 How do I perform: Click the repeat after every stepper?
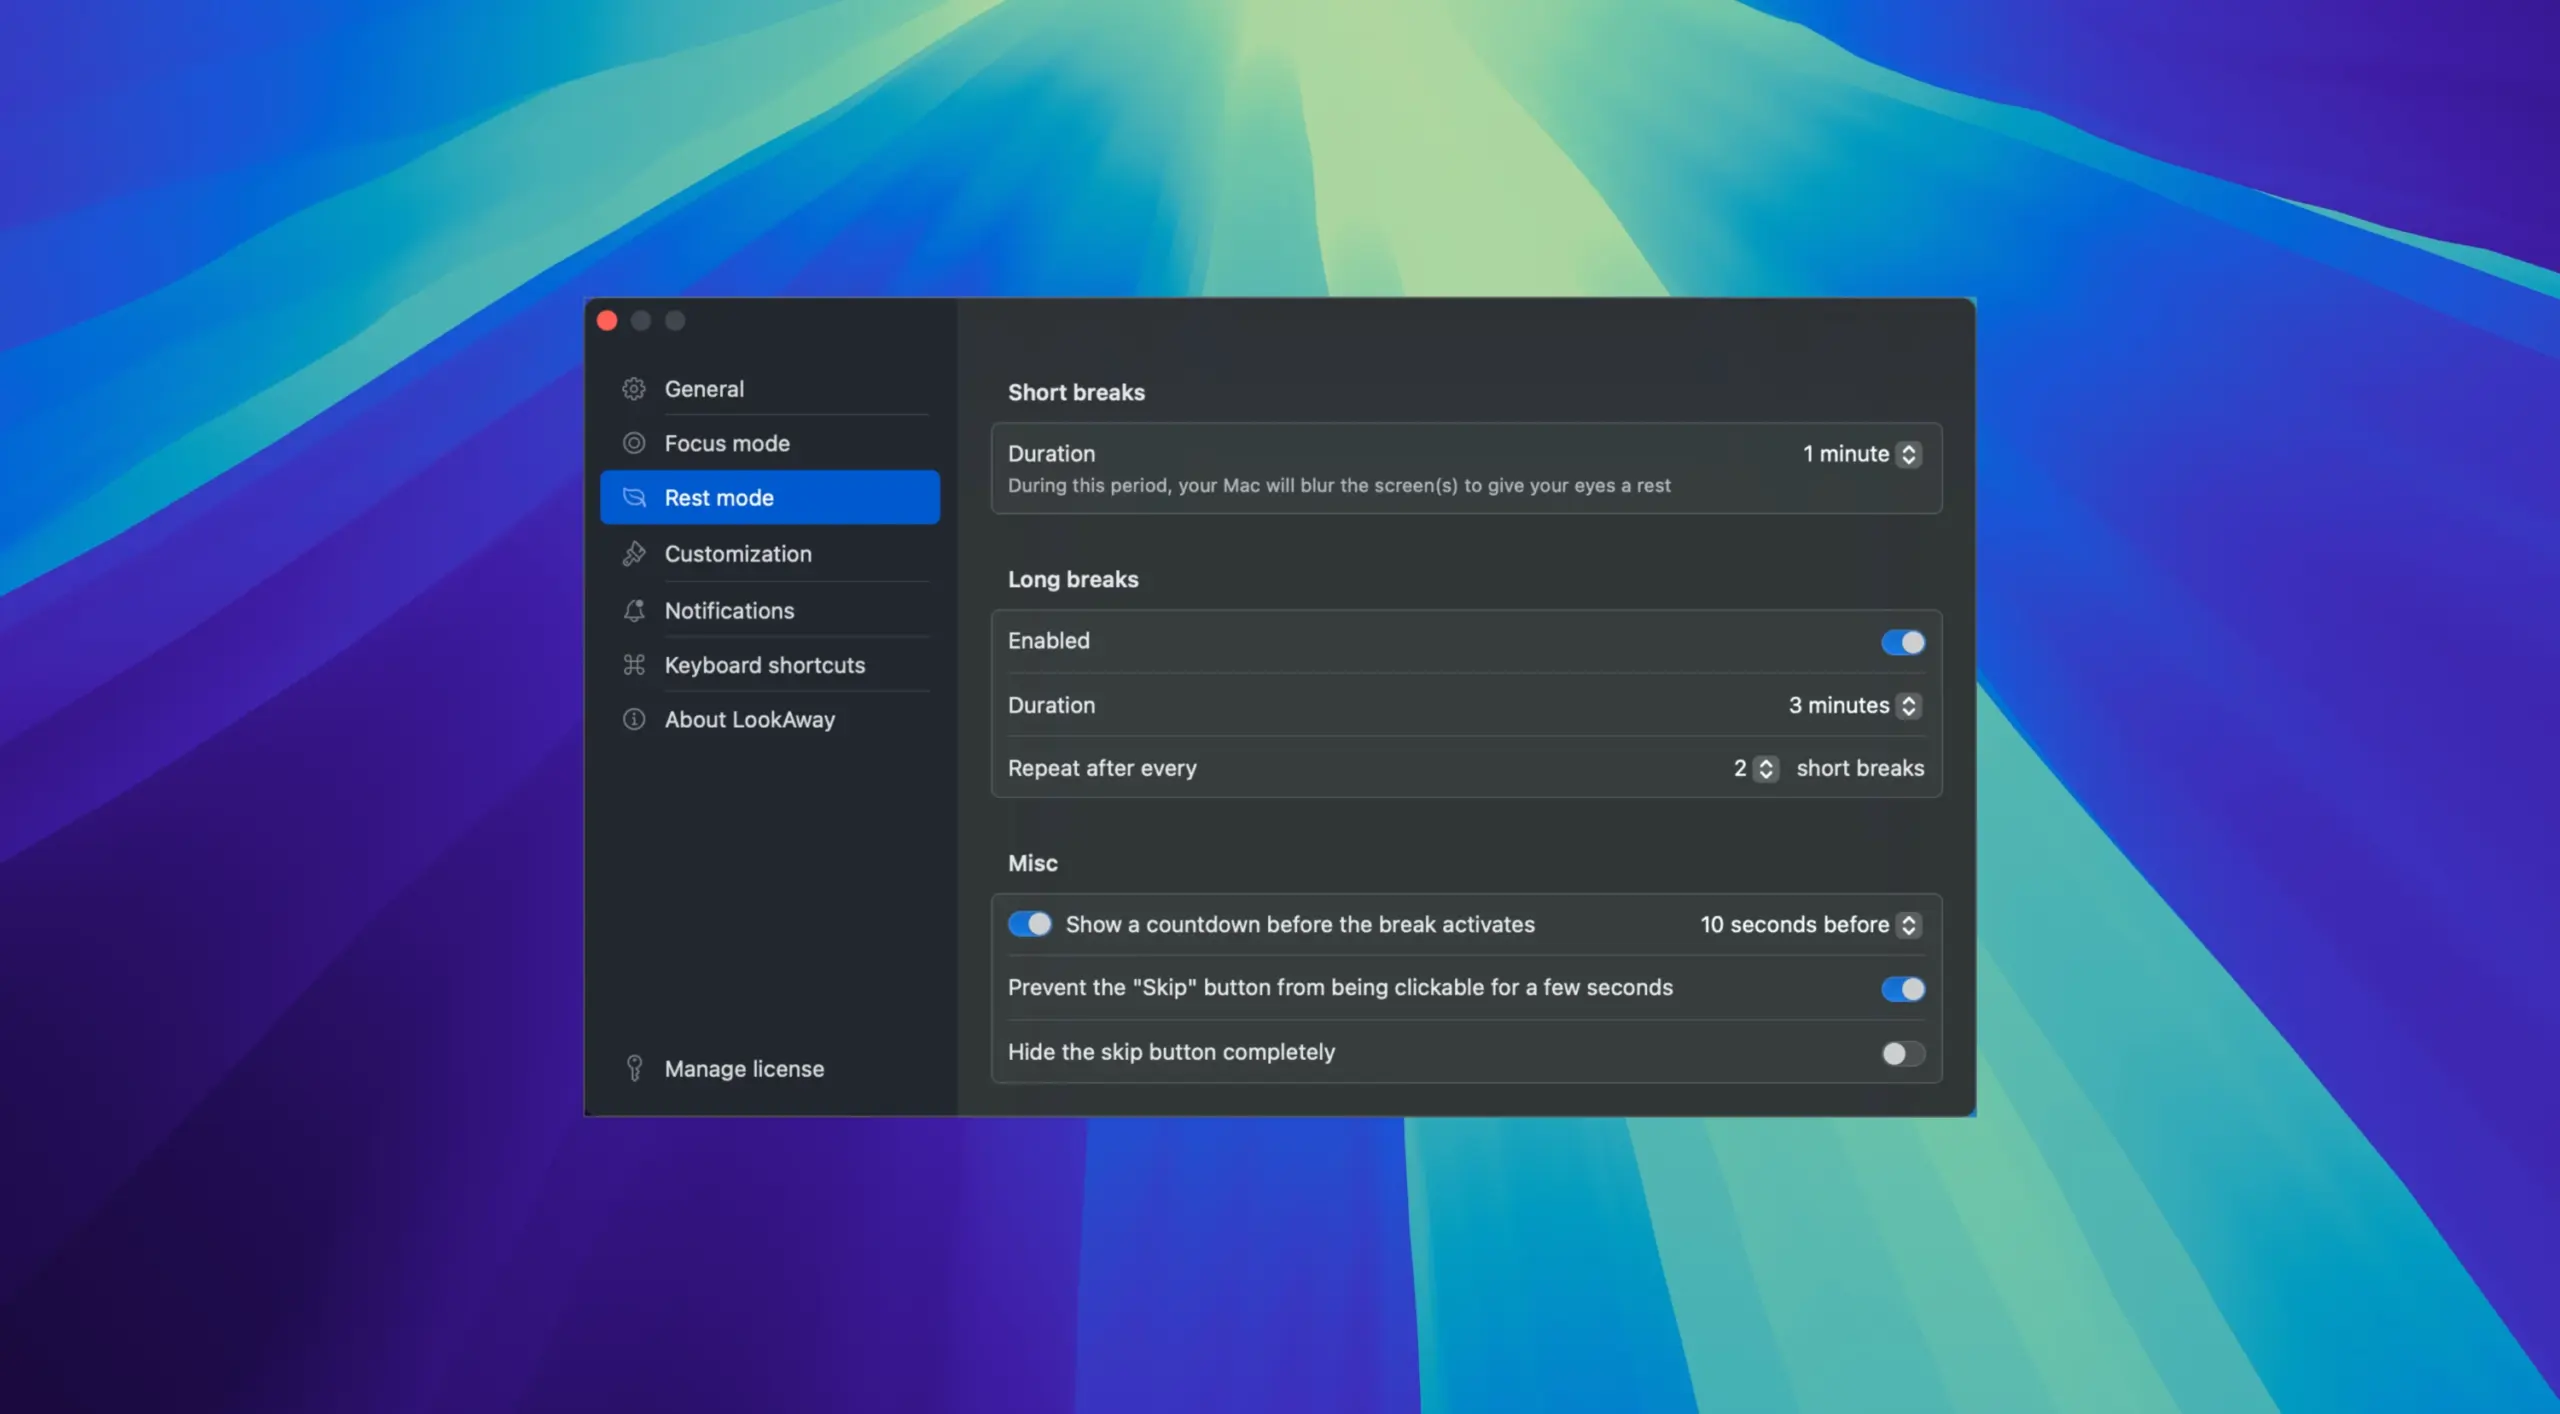coord(1766,768)
